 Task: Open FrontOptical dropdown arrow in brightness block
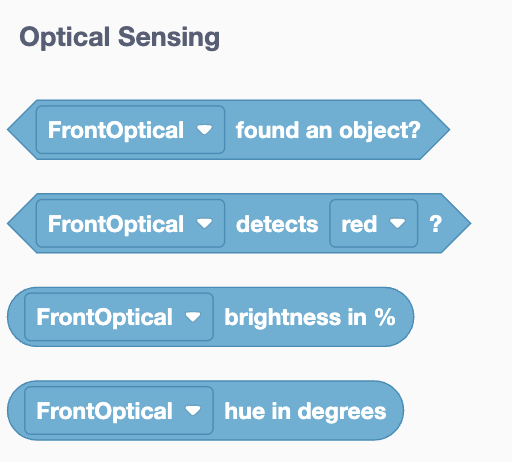point(193,317)
